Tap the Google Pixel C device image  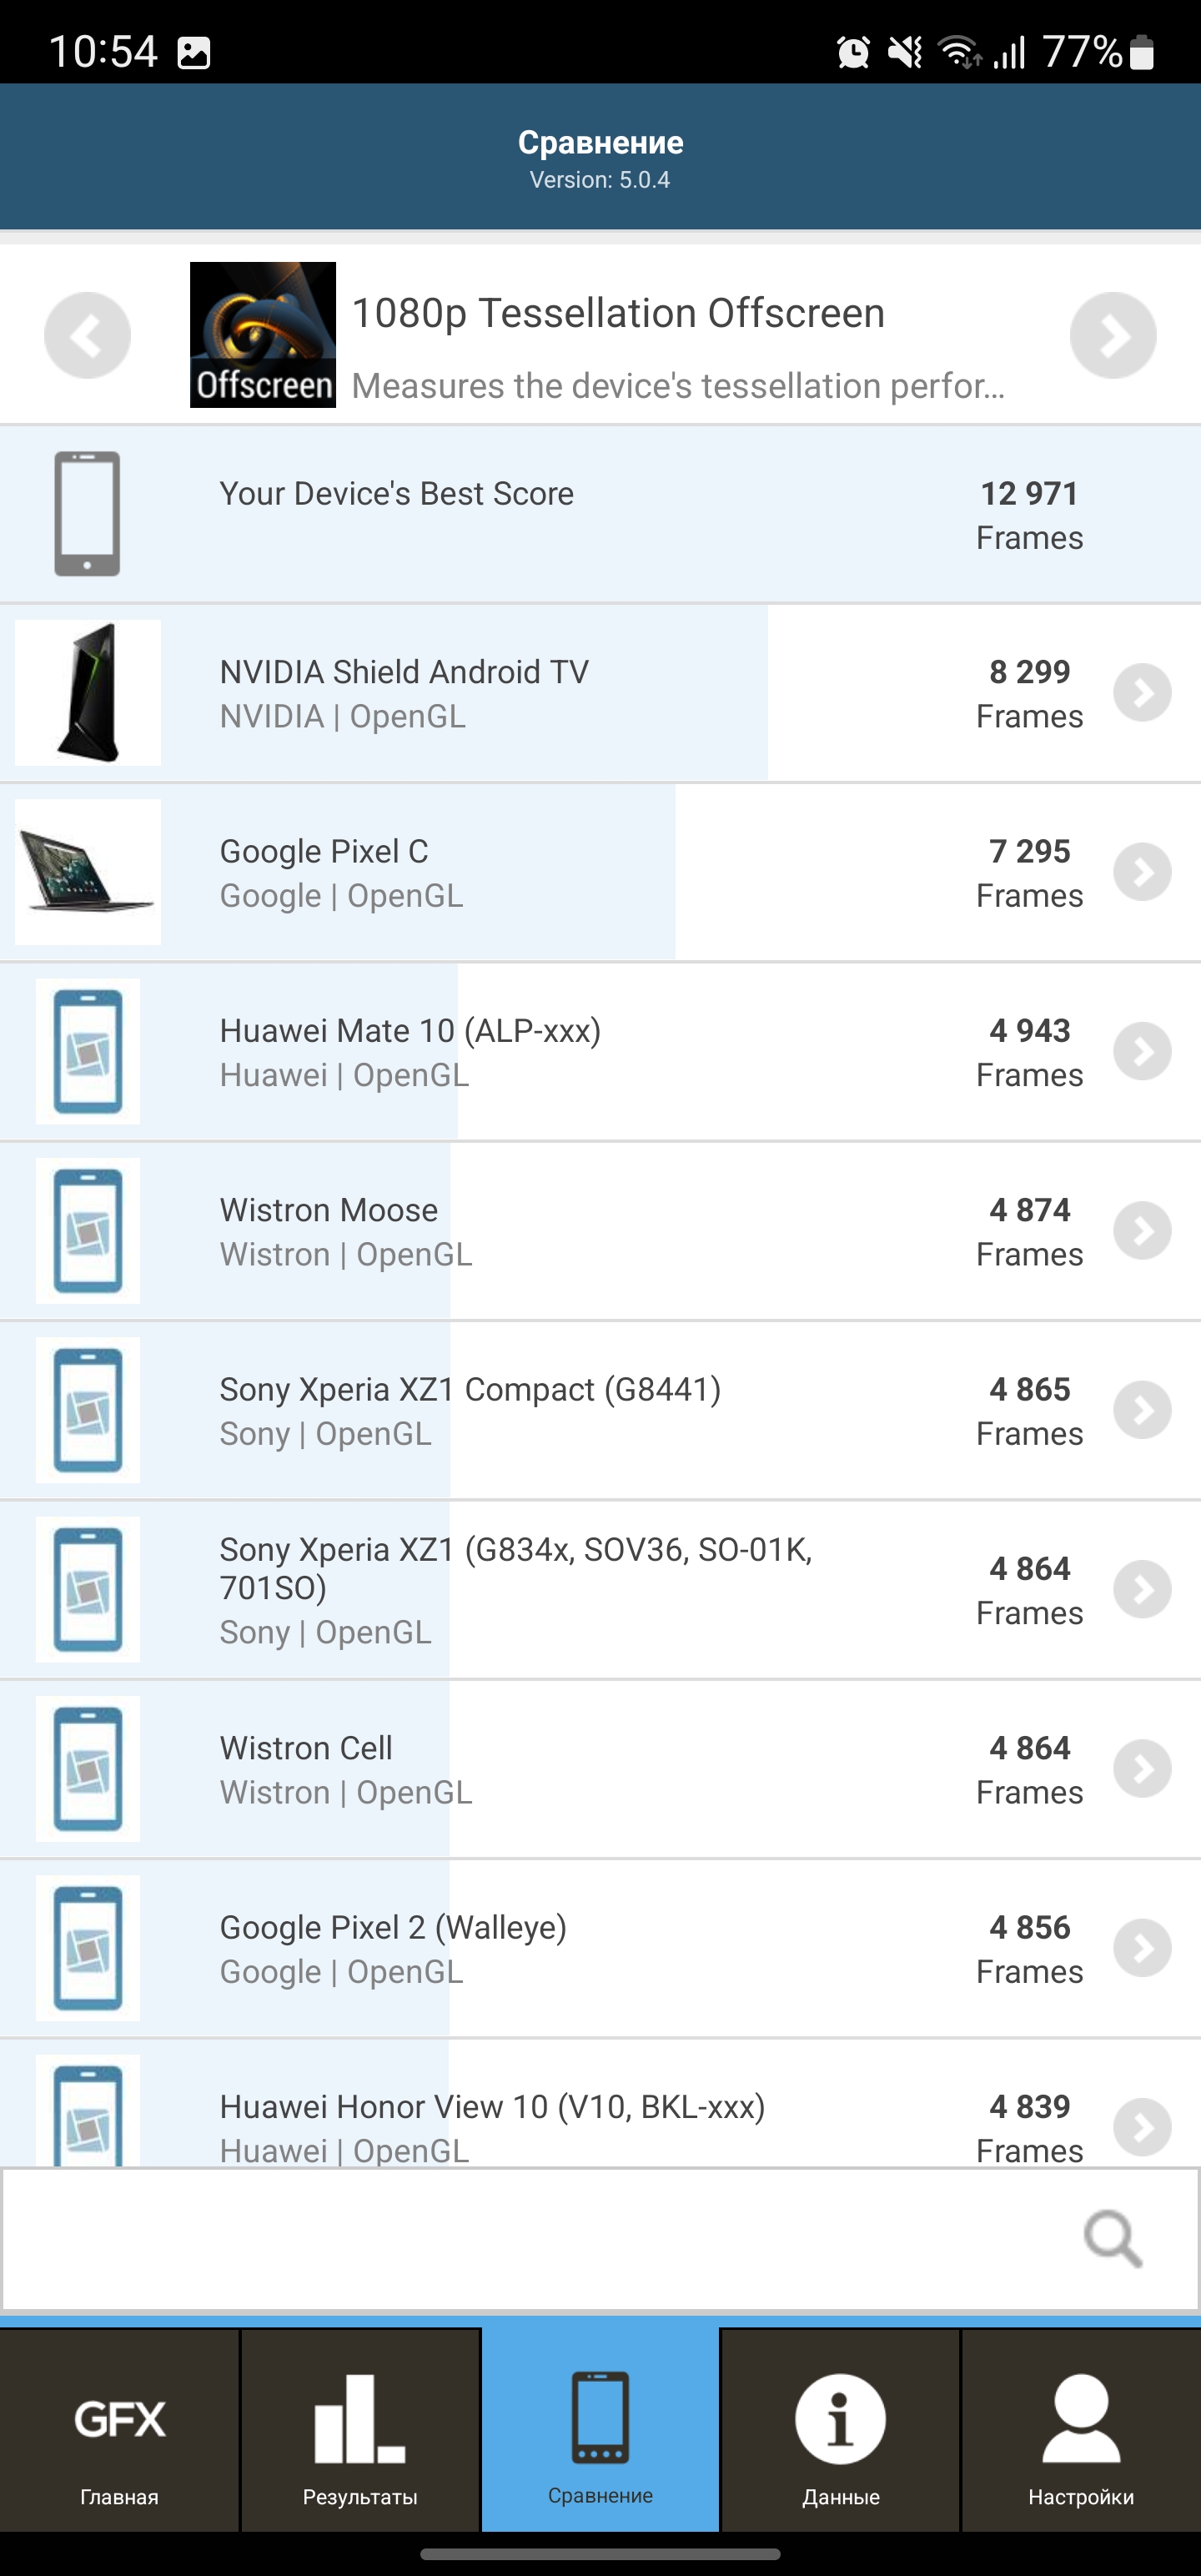pos(88,872)
